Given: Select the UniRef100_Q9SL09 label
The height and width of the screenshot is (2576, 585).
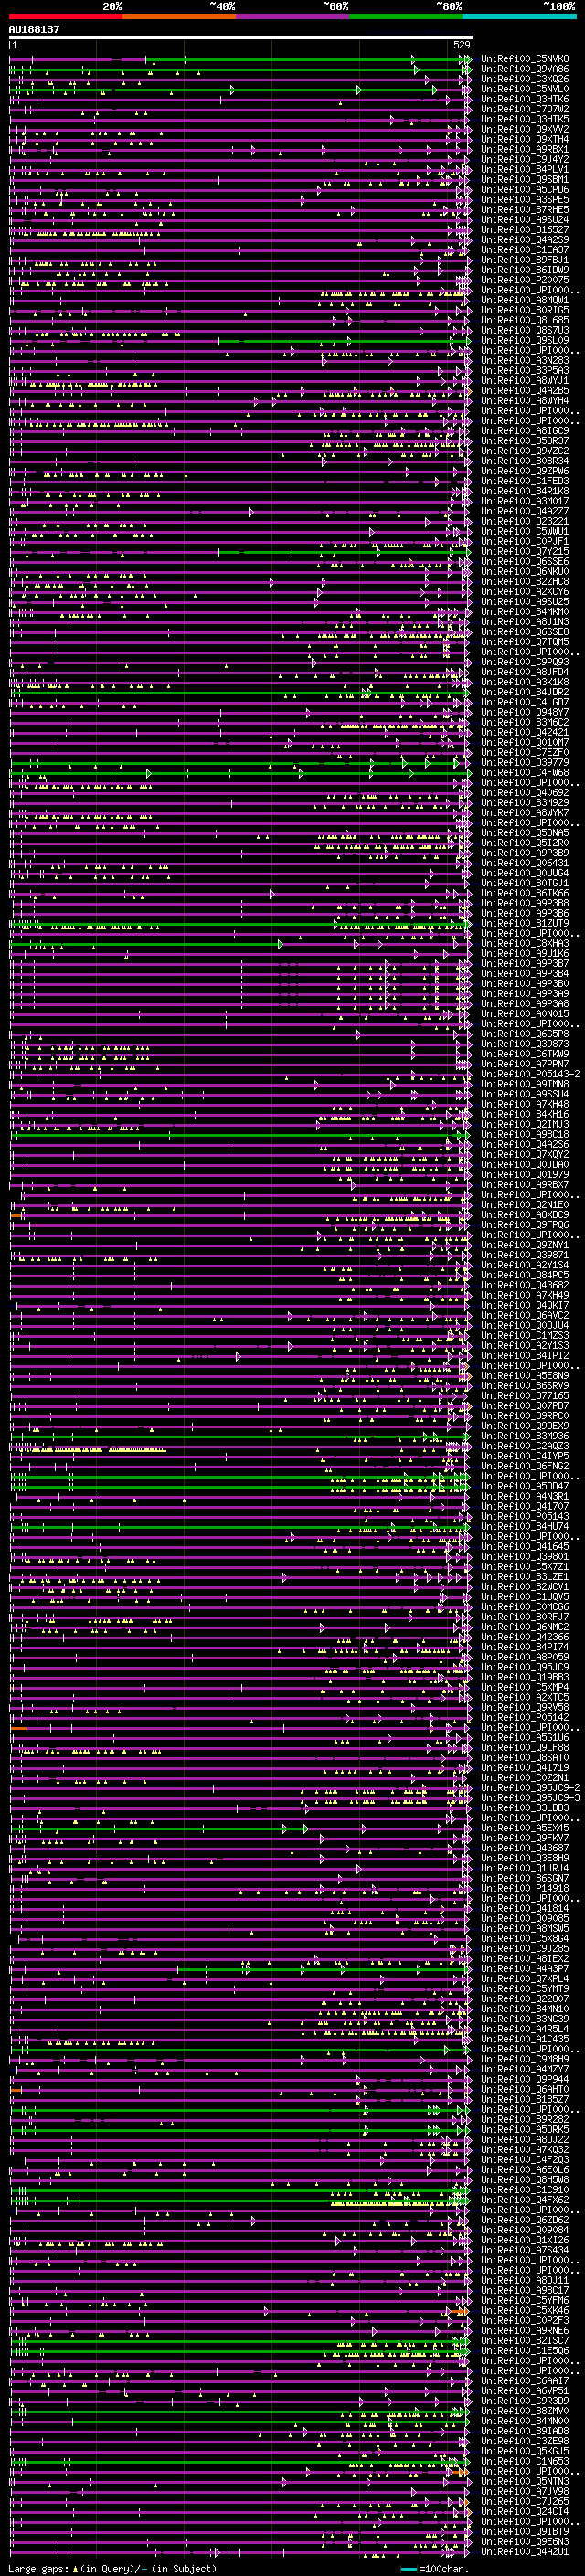Looking at the screenshot, I should [525, 341].
